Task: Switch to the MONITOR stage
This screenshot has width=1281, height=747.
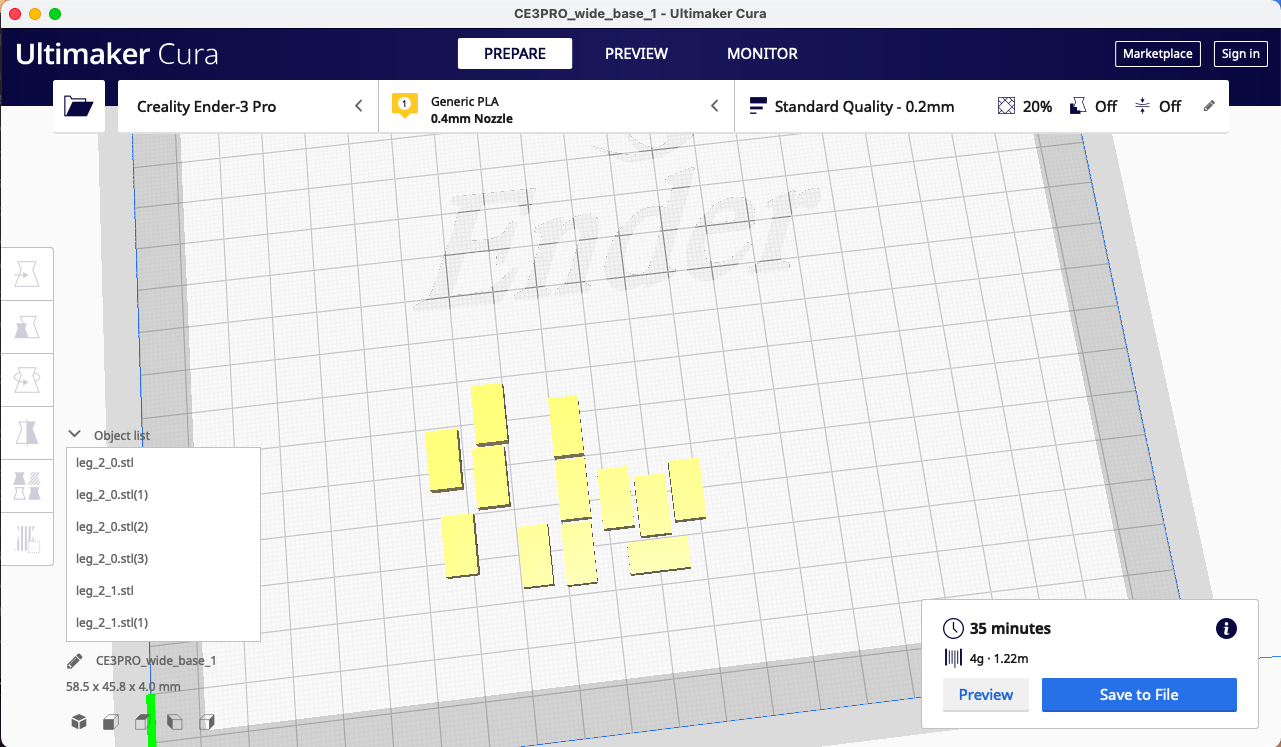Action: point(762,54)
